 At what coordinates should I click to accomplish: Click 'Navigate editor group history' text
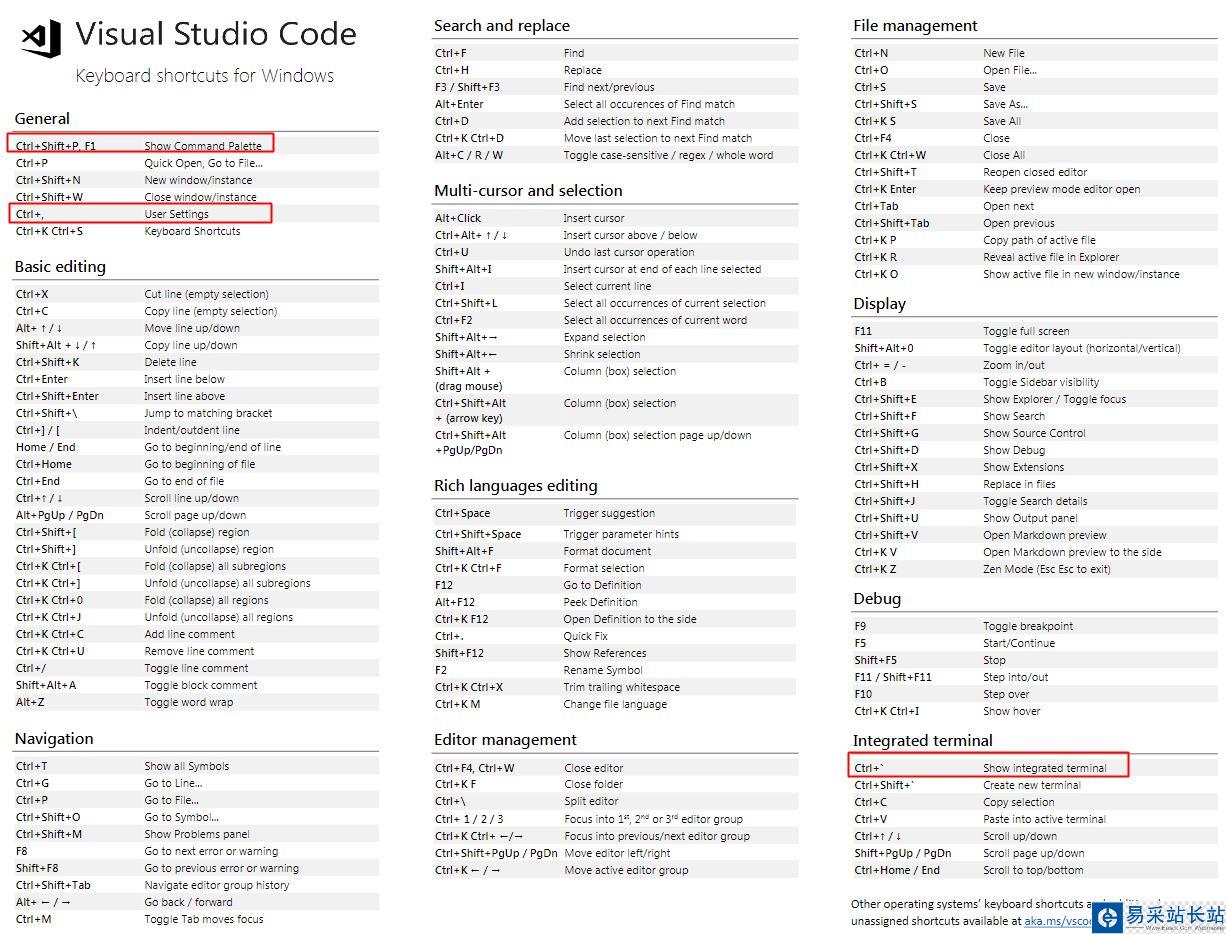tap(216, 885)
